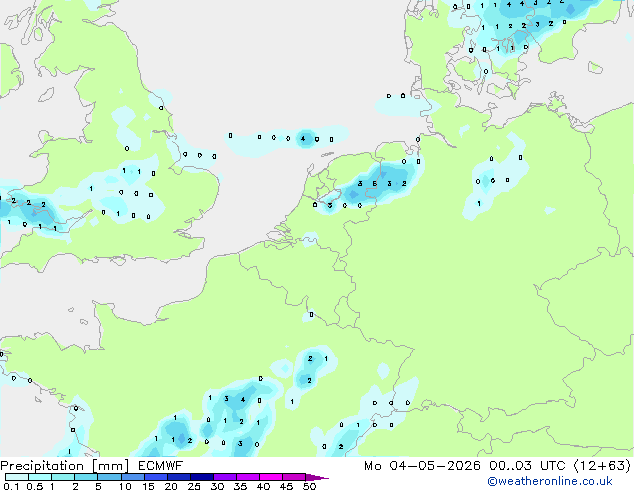Click the '10' legend scale label
The width and height of the screenshot is (634, 490).
pyautogui.click(x=125, y=486)
